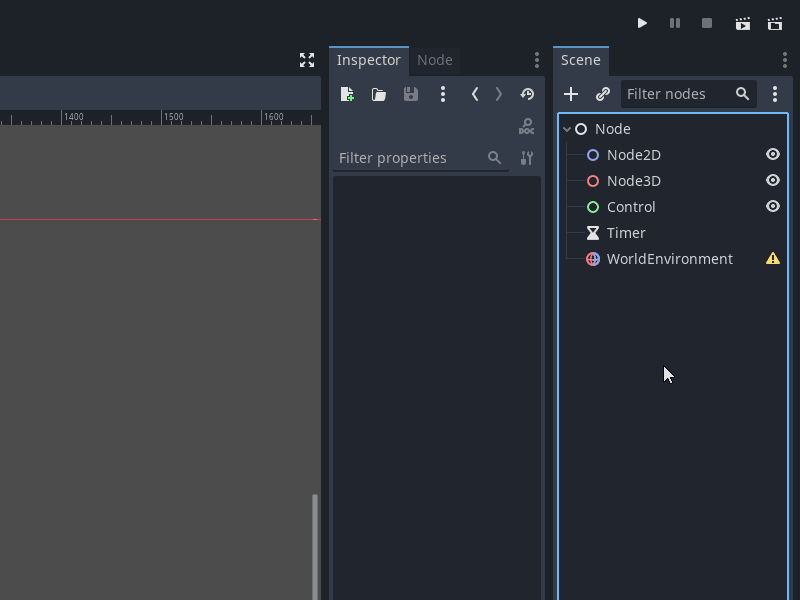This screenshot has height=600, width=800.
Task: Pause the running scene
Action: 675,23
